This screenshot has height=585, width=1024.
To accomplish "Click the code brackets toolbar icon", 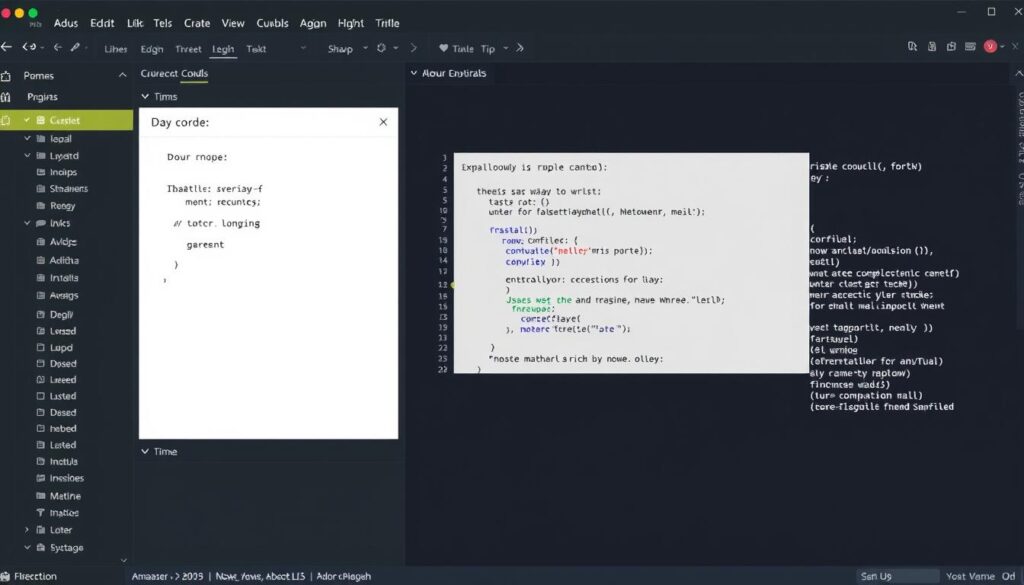I will pos(29,47).
